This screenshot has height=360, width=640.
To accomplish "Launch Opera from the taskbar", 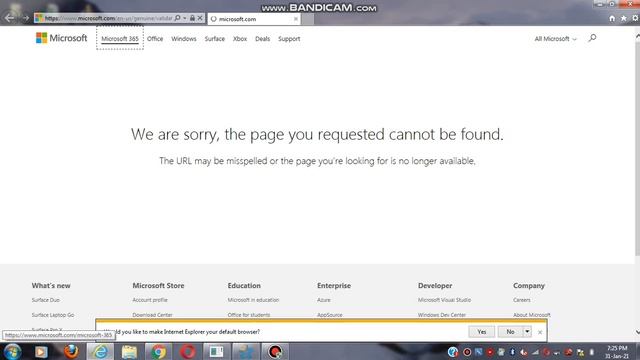I will [x=188, y=351].
